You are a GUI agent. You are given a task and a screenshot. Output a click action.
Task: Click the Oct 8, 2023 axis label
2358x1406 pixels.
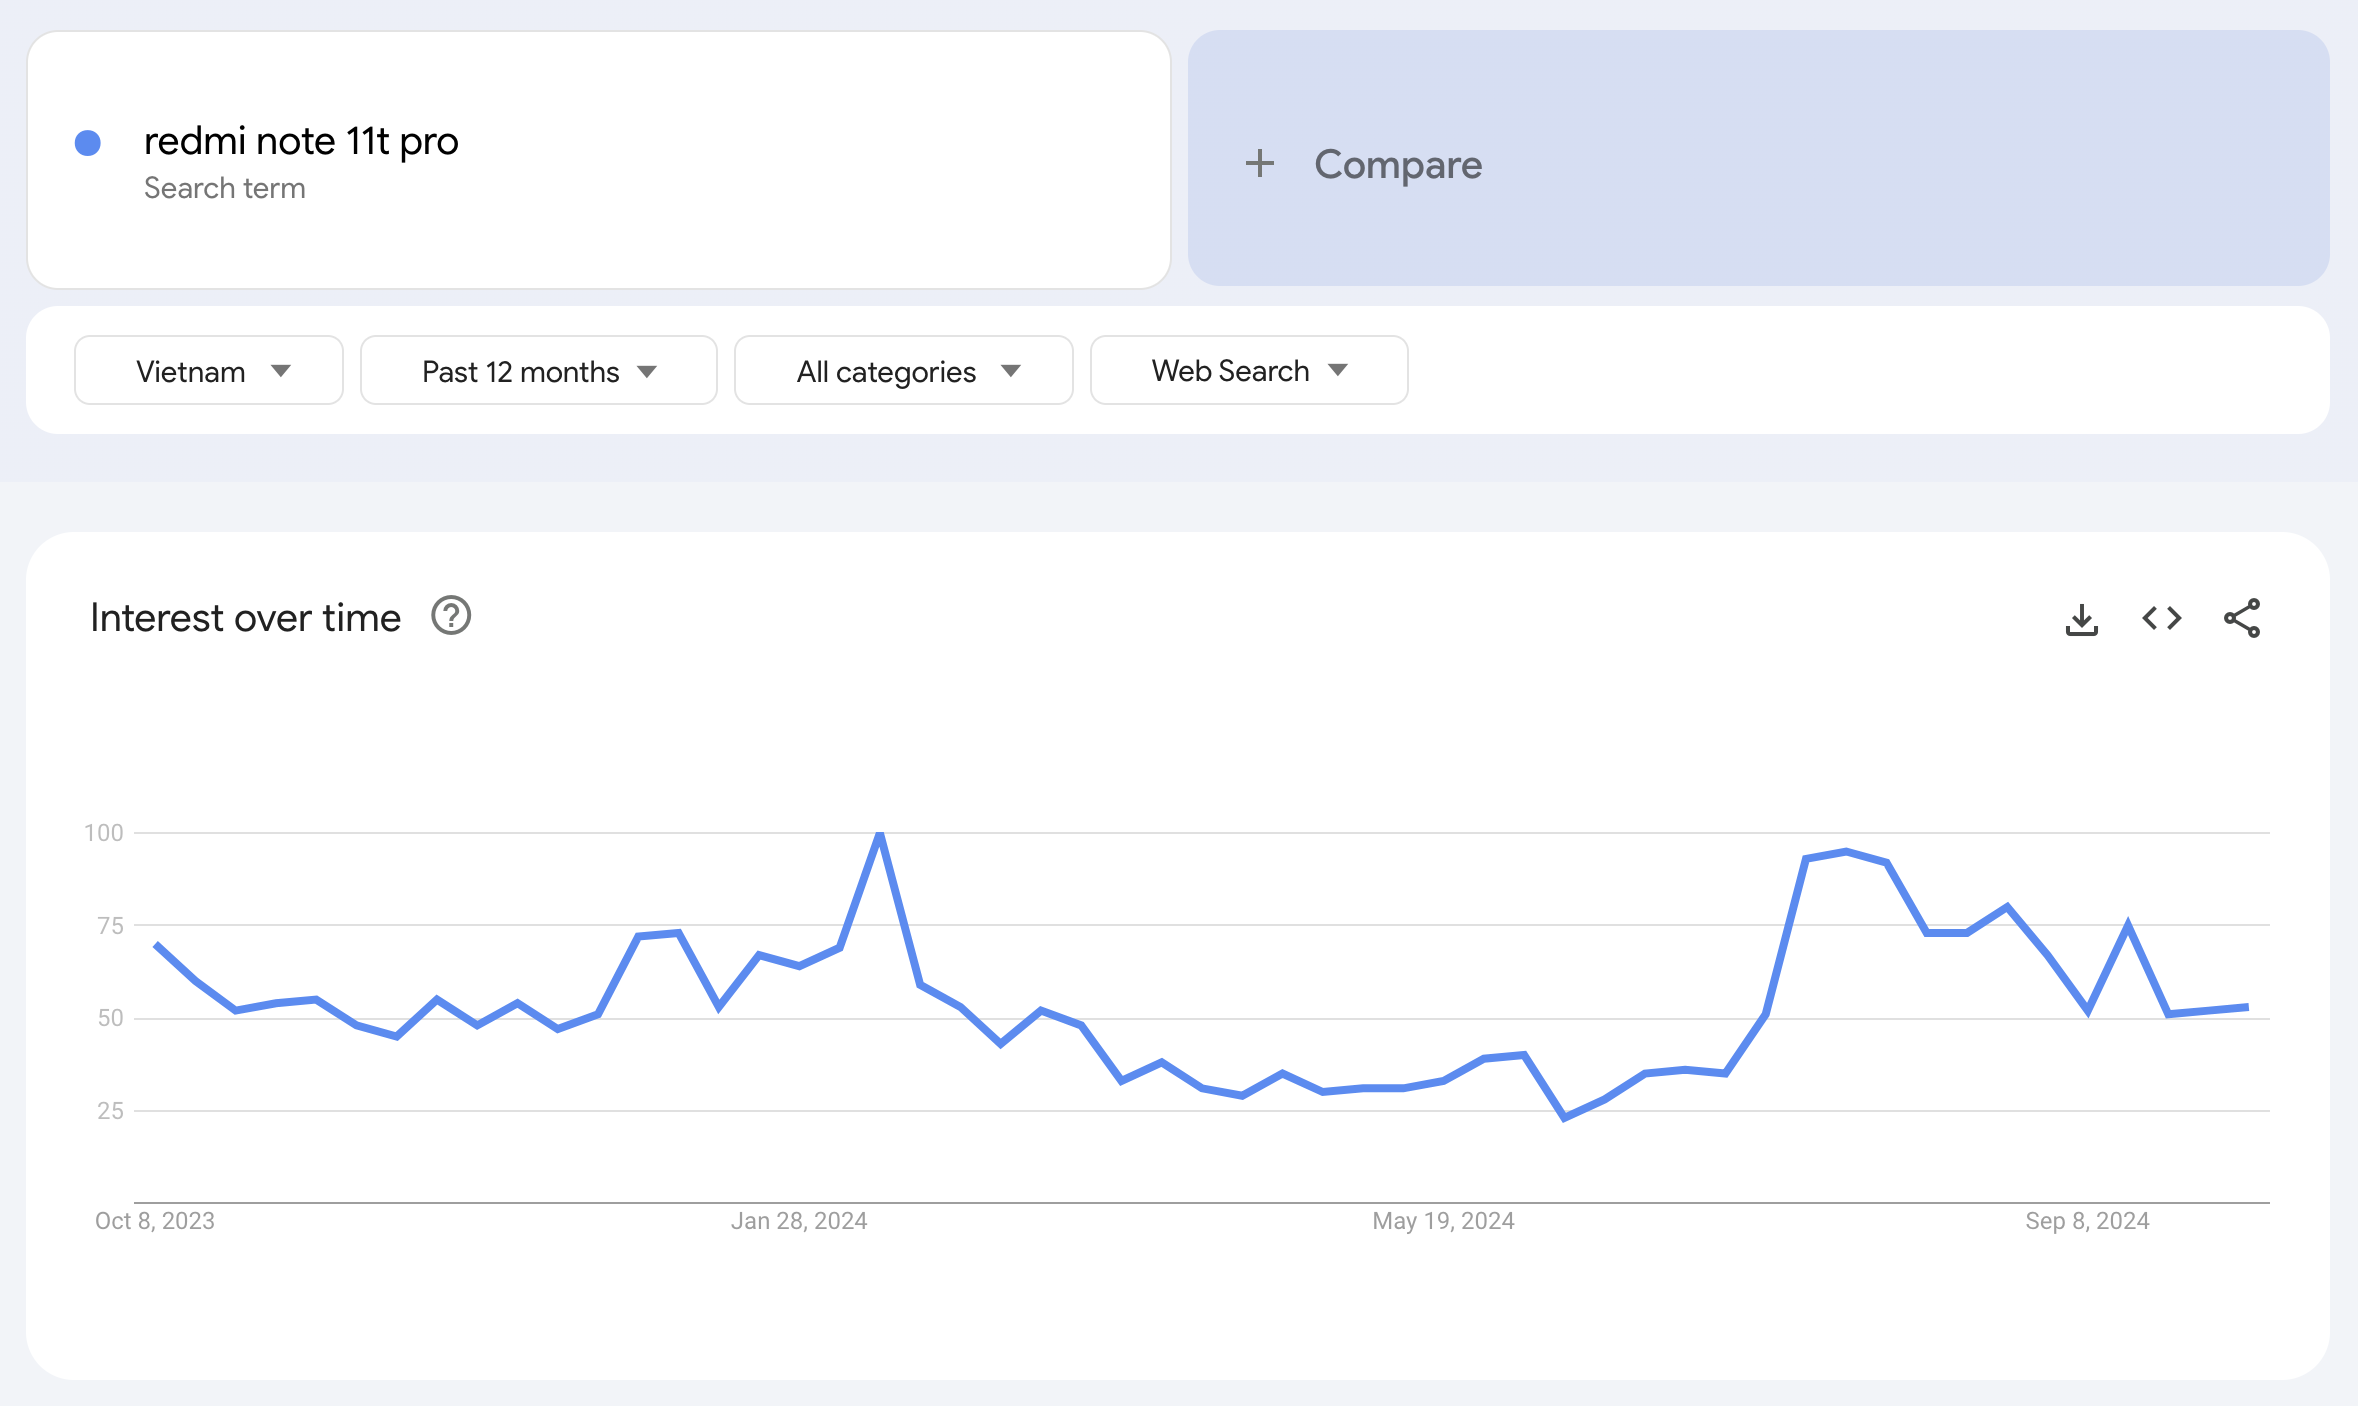click(155, 1221)
